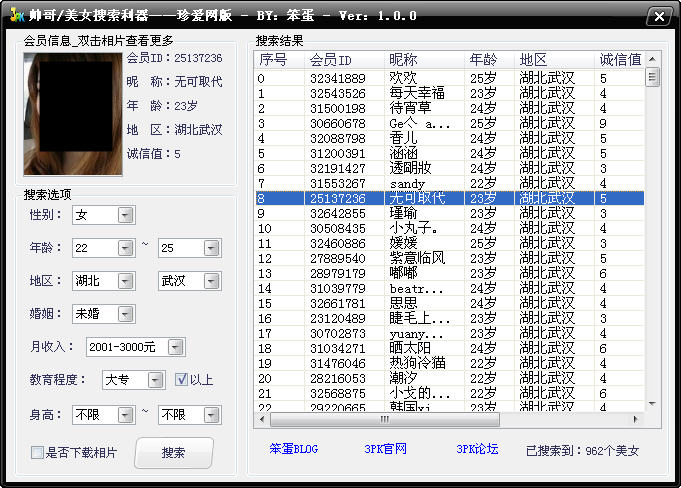Open the 月收入 income dropdown
The width and height of the screenshot is (681, 488).
[x=175, y=347]
